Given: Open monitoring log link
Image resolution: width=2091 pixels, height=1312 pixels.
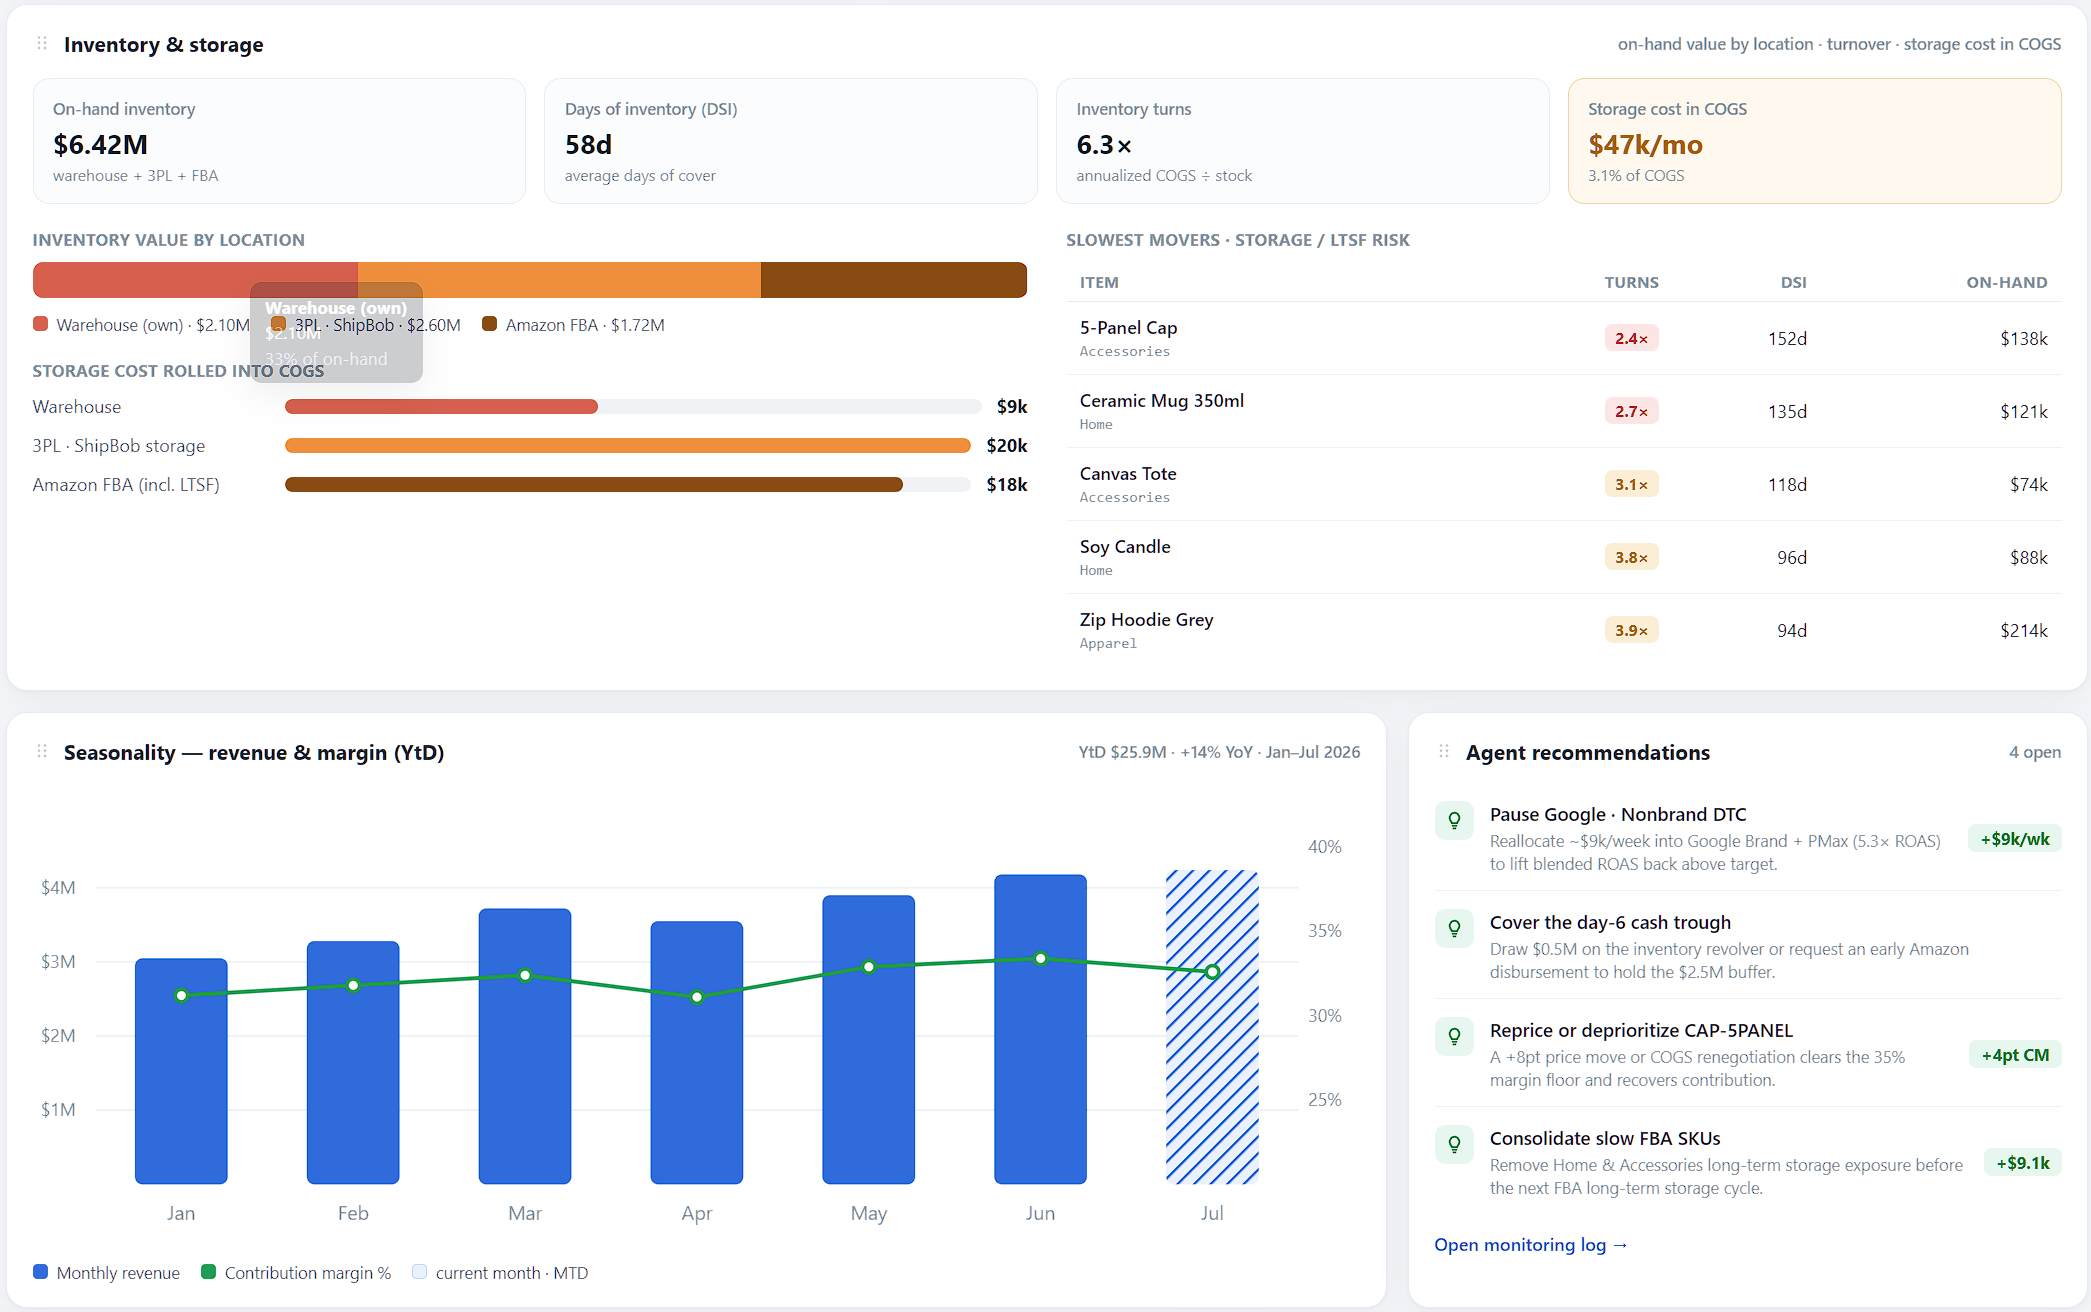Looking at the screenshot, I should pos(1531,1245).
